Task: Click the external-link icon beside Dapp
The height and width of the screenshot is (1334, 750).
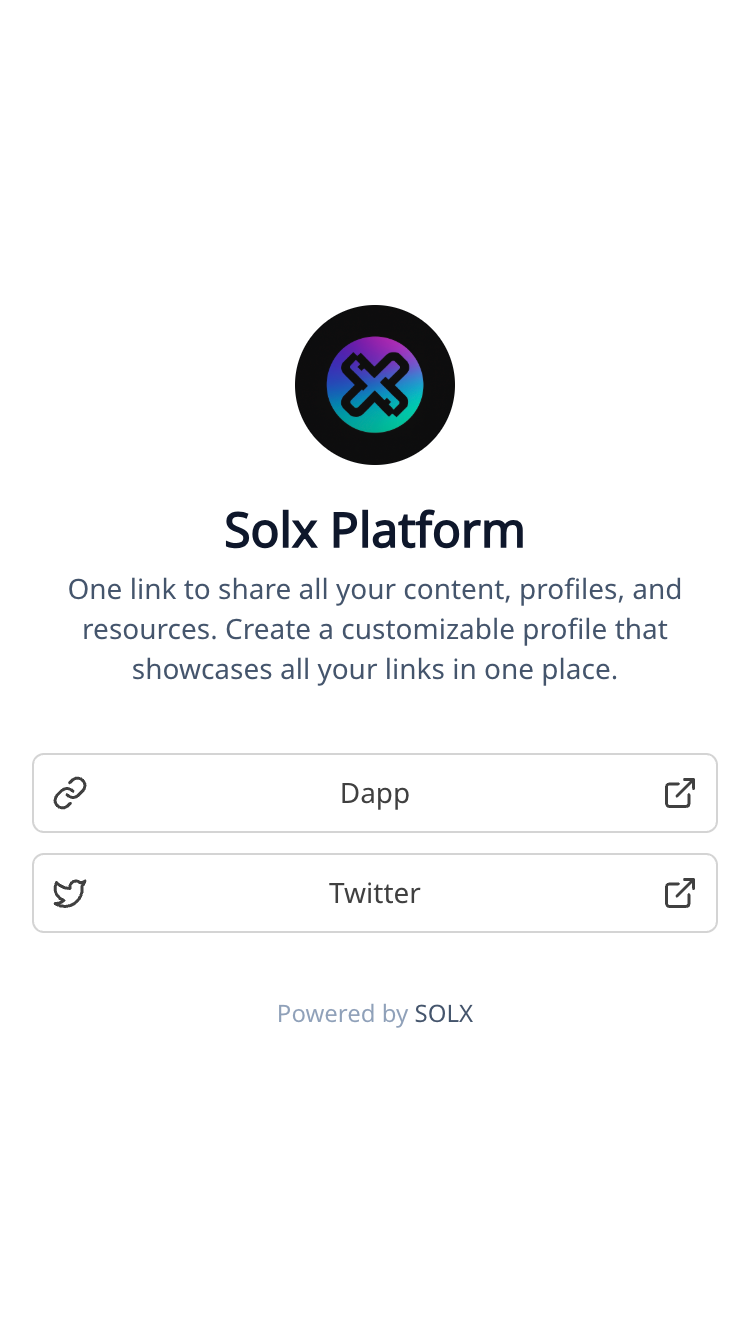Action: pyautogui.click(x=680, y=793)
